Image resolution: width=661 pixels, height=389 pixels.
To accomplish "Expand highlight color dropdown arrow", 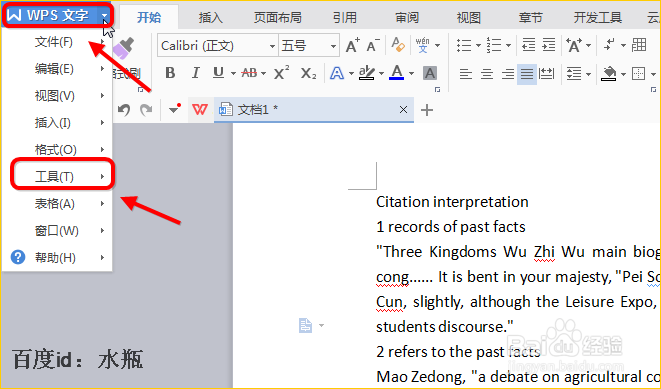I will point(381,74).
